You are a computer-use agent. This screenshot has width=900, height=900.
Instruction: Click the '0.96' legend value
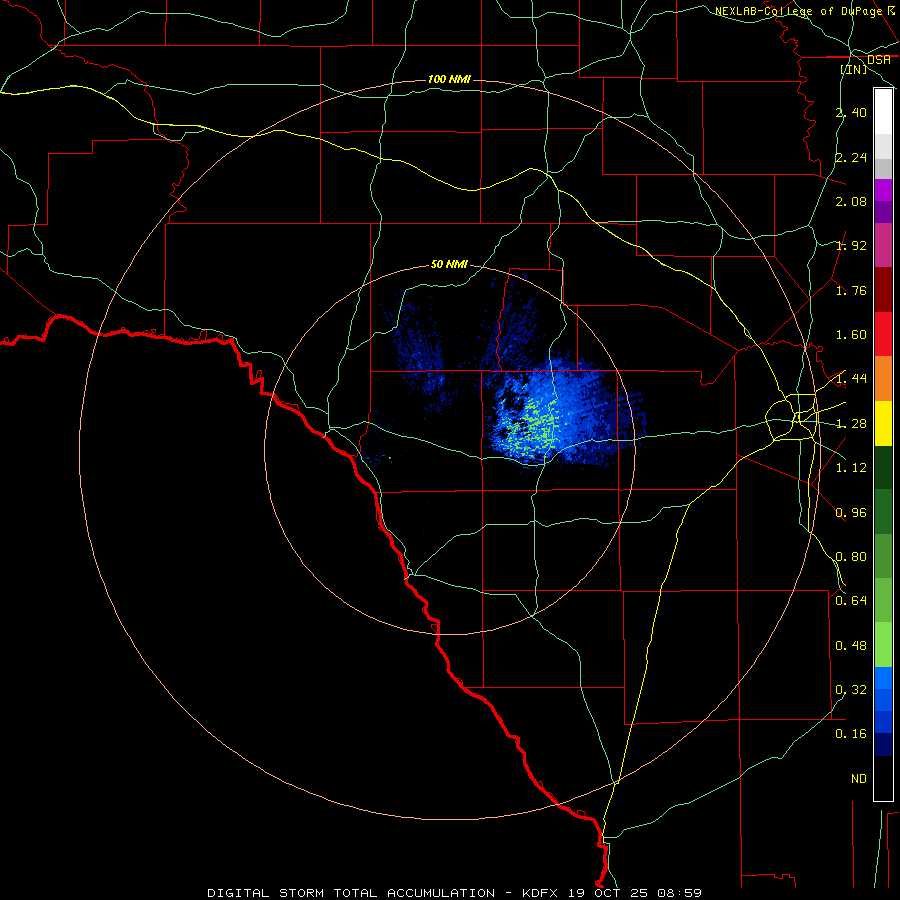pyautogui.click(x=851, y=513)
